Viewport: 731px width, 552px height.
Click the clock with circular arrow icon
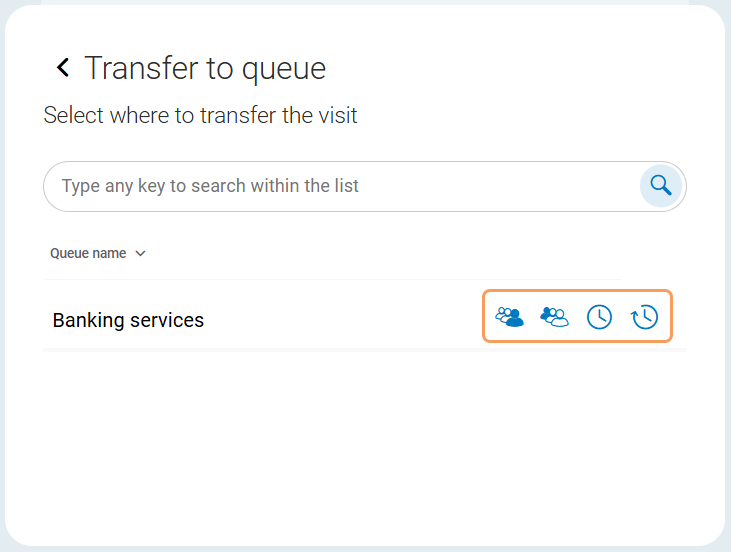tap(644, 317)
